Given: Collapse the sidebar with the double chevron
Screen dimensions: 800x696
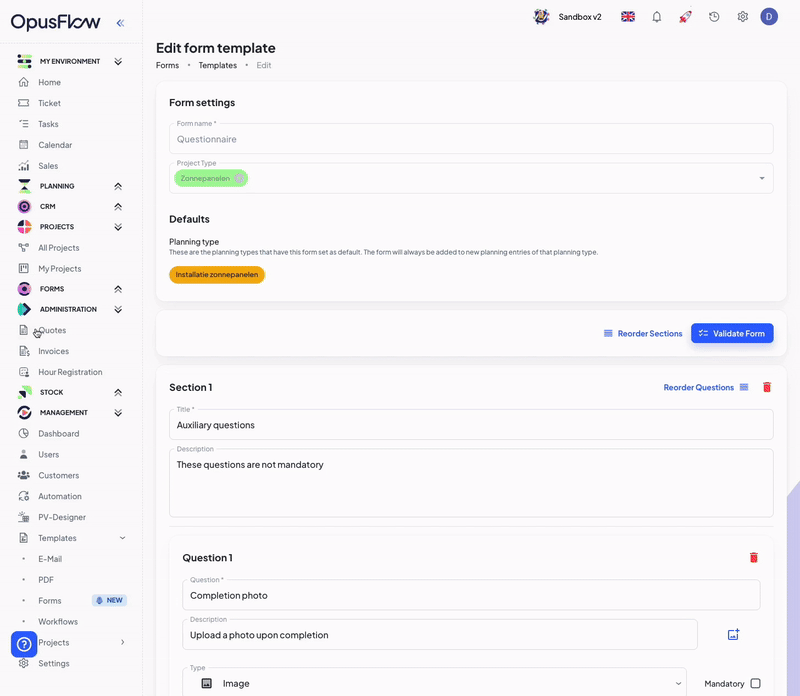Looking at the screenshot, I should tap(120, 23).
